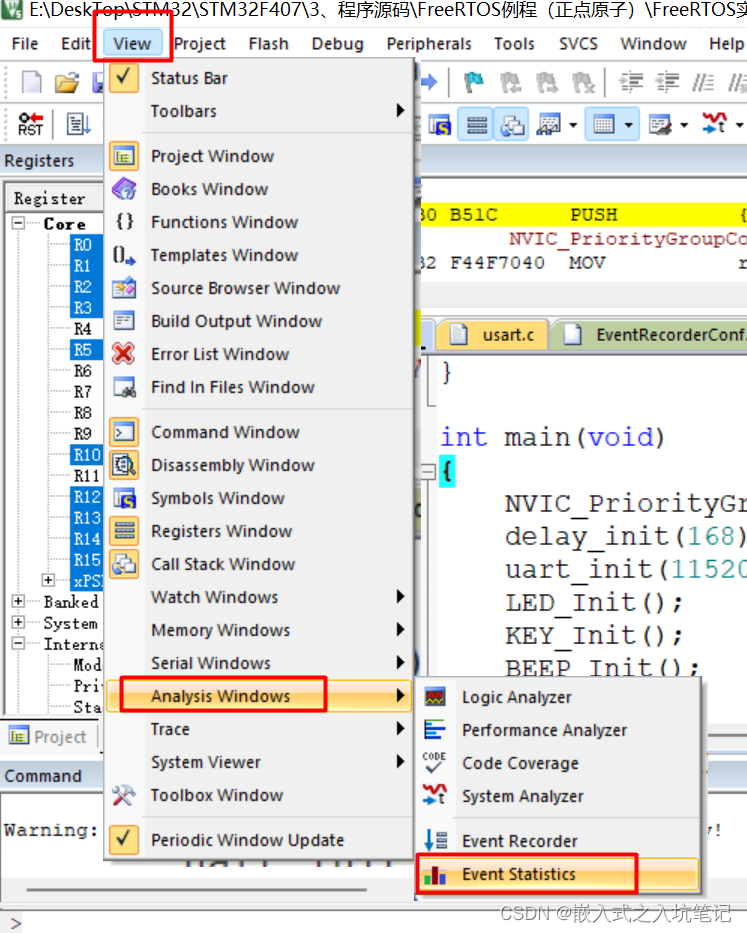Open Build Output Window

point(259,321)
